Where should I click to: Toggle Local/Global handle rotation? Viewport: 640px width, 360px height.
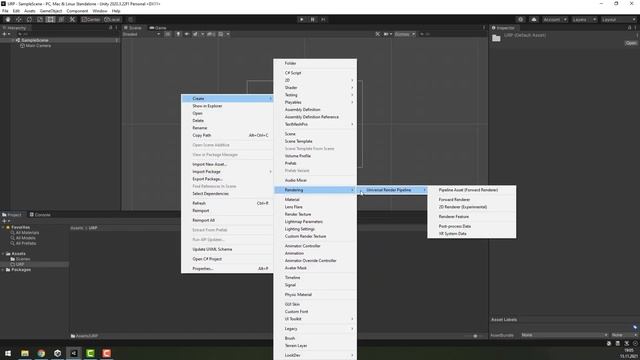click(112, 20)
